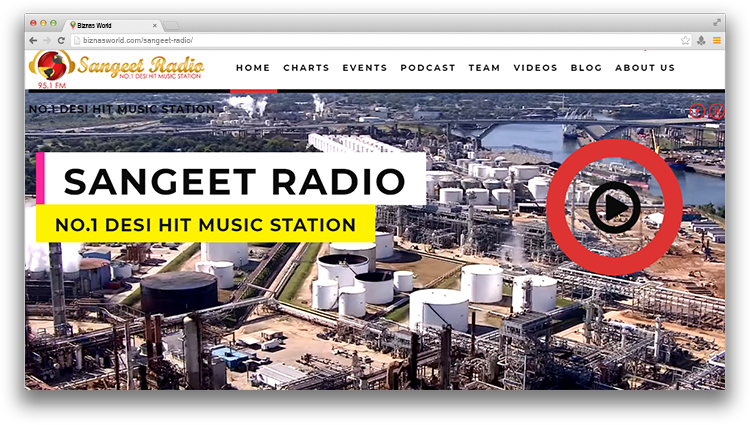The image size is (750, 425).
Task: Open a new browser tab
Action: click(171, 25)
